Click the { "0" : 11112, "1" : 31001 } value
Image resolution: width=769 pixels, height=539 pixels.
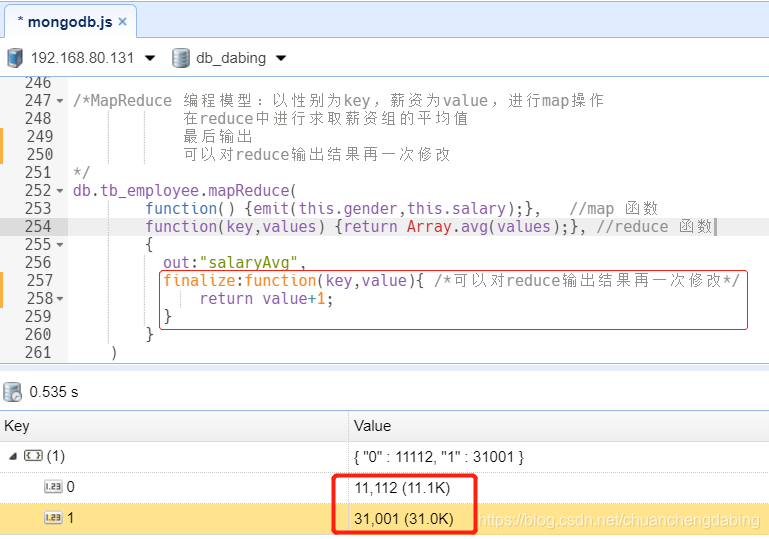(x=439, y=457)
